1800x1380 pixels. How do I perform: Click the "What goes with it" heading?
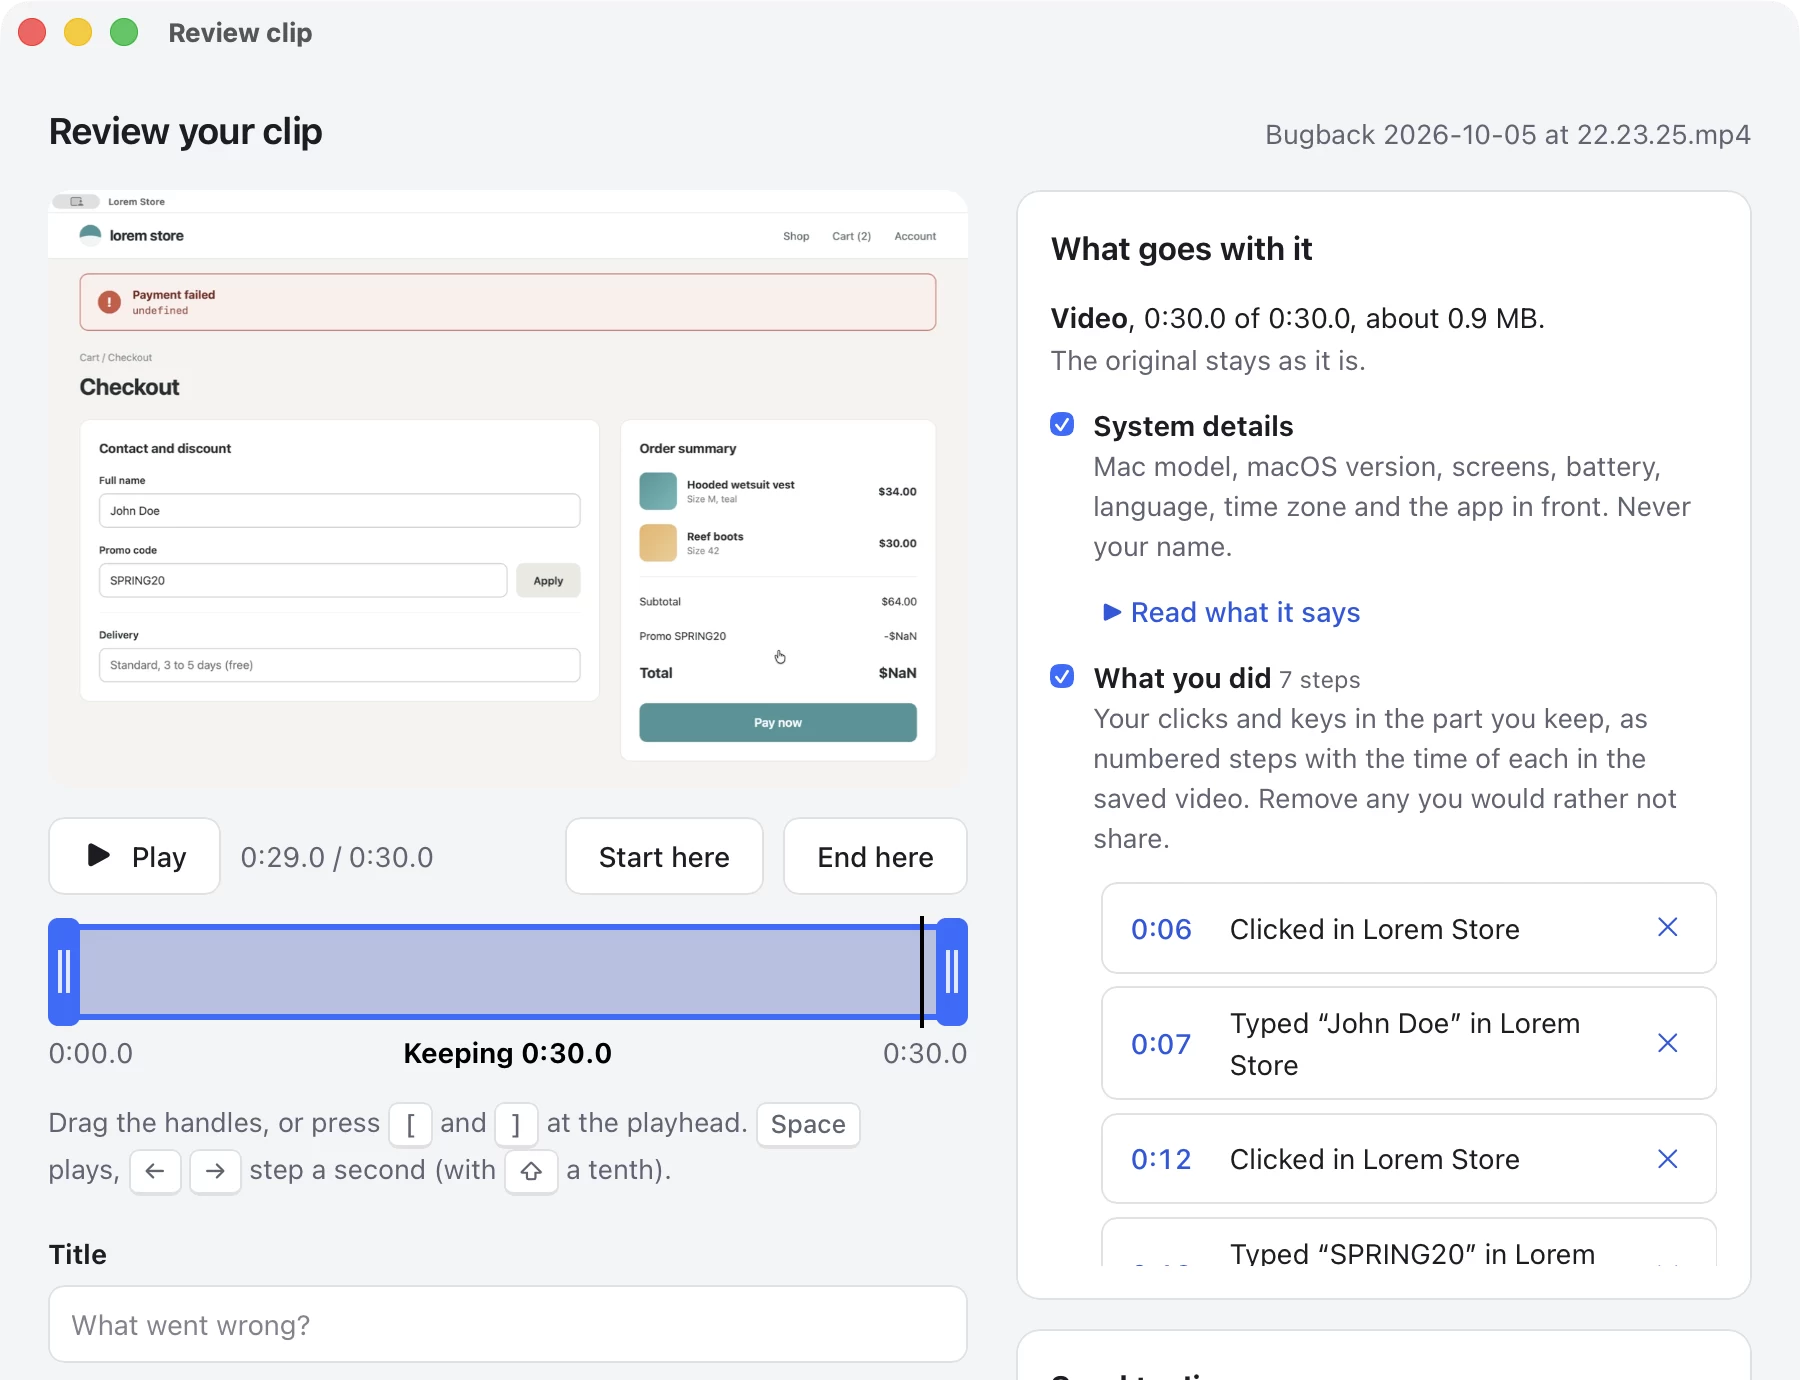1181,249
